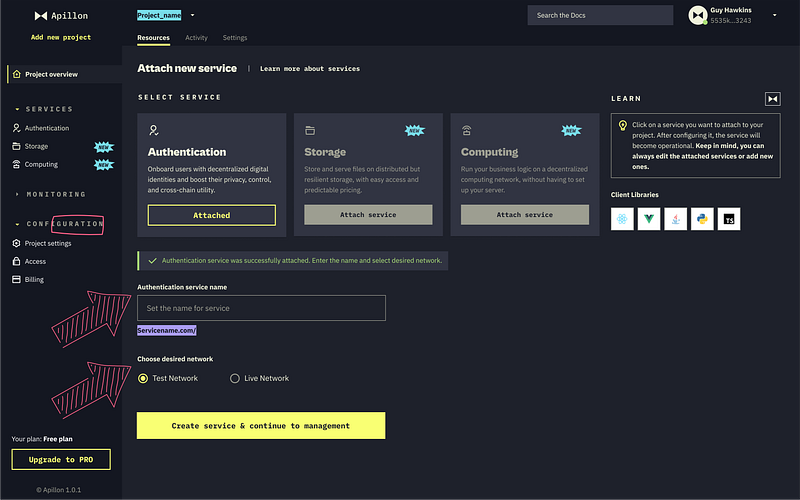Screen dimensions: 800x500
Task: Click the Apillon 1.0.1 version text
Action: tap(59, 490)
